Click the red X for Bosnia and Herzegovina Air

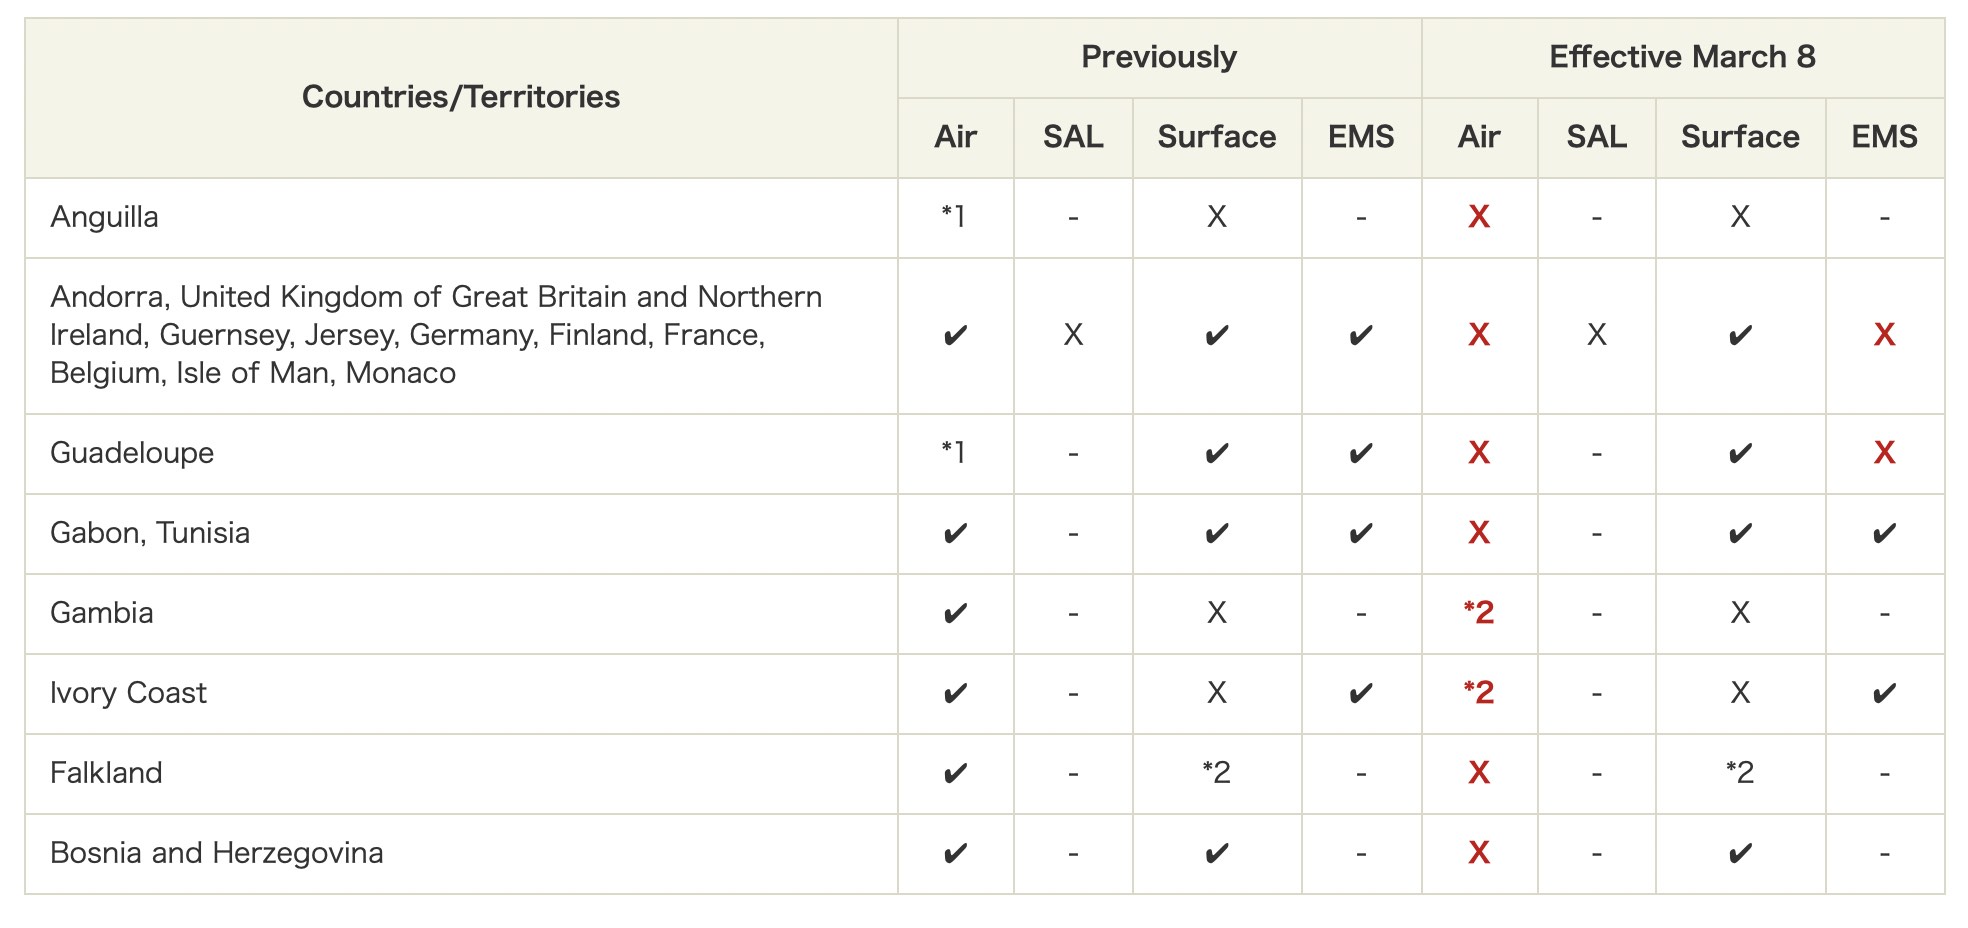(1479, 853)
